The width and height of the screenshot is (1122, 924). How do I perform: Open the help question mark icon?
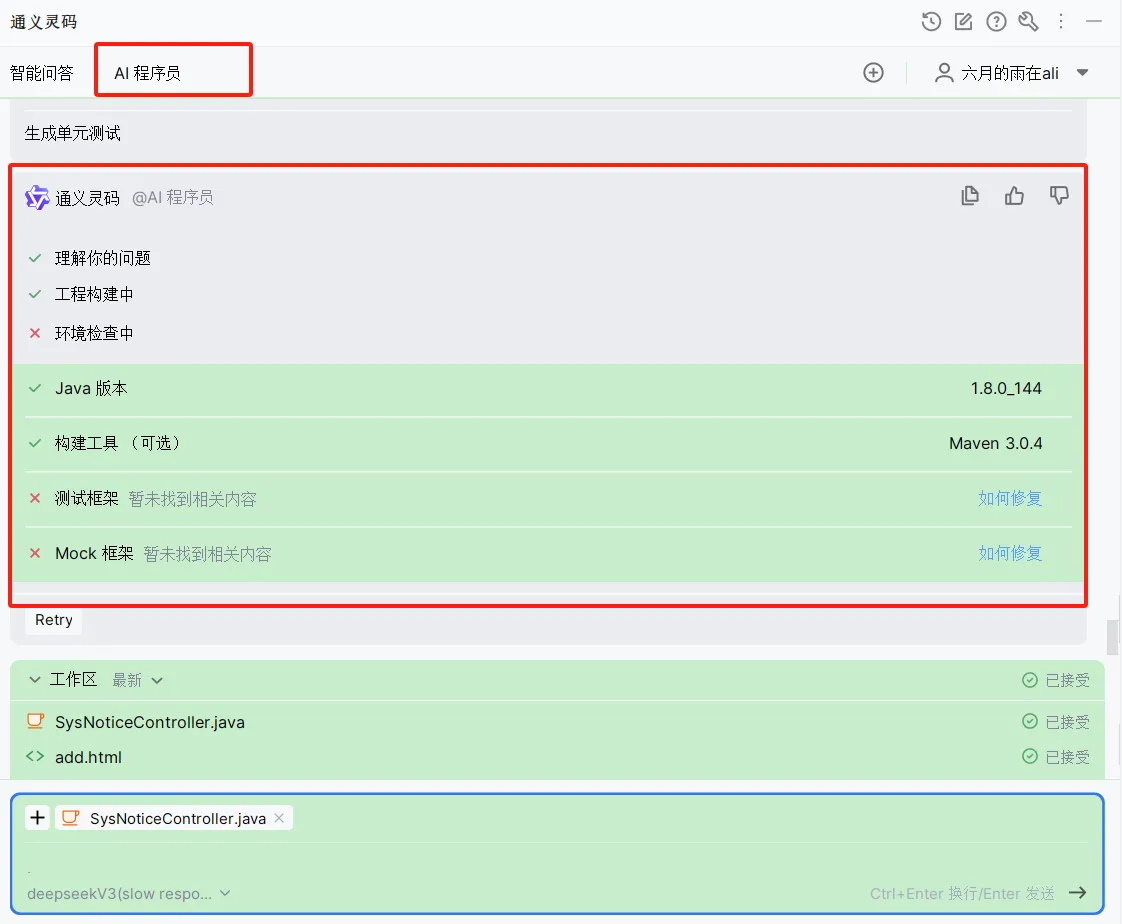point(996,21)
